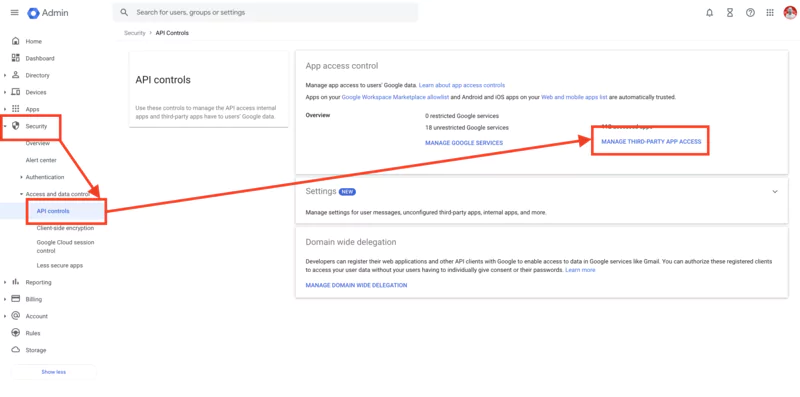Click the Devices icon in sidebar
800x397 pixels.
click(x=15, y=92)
